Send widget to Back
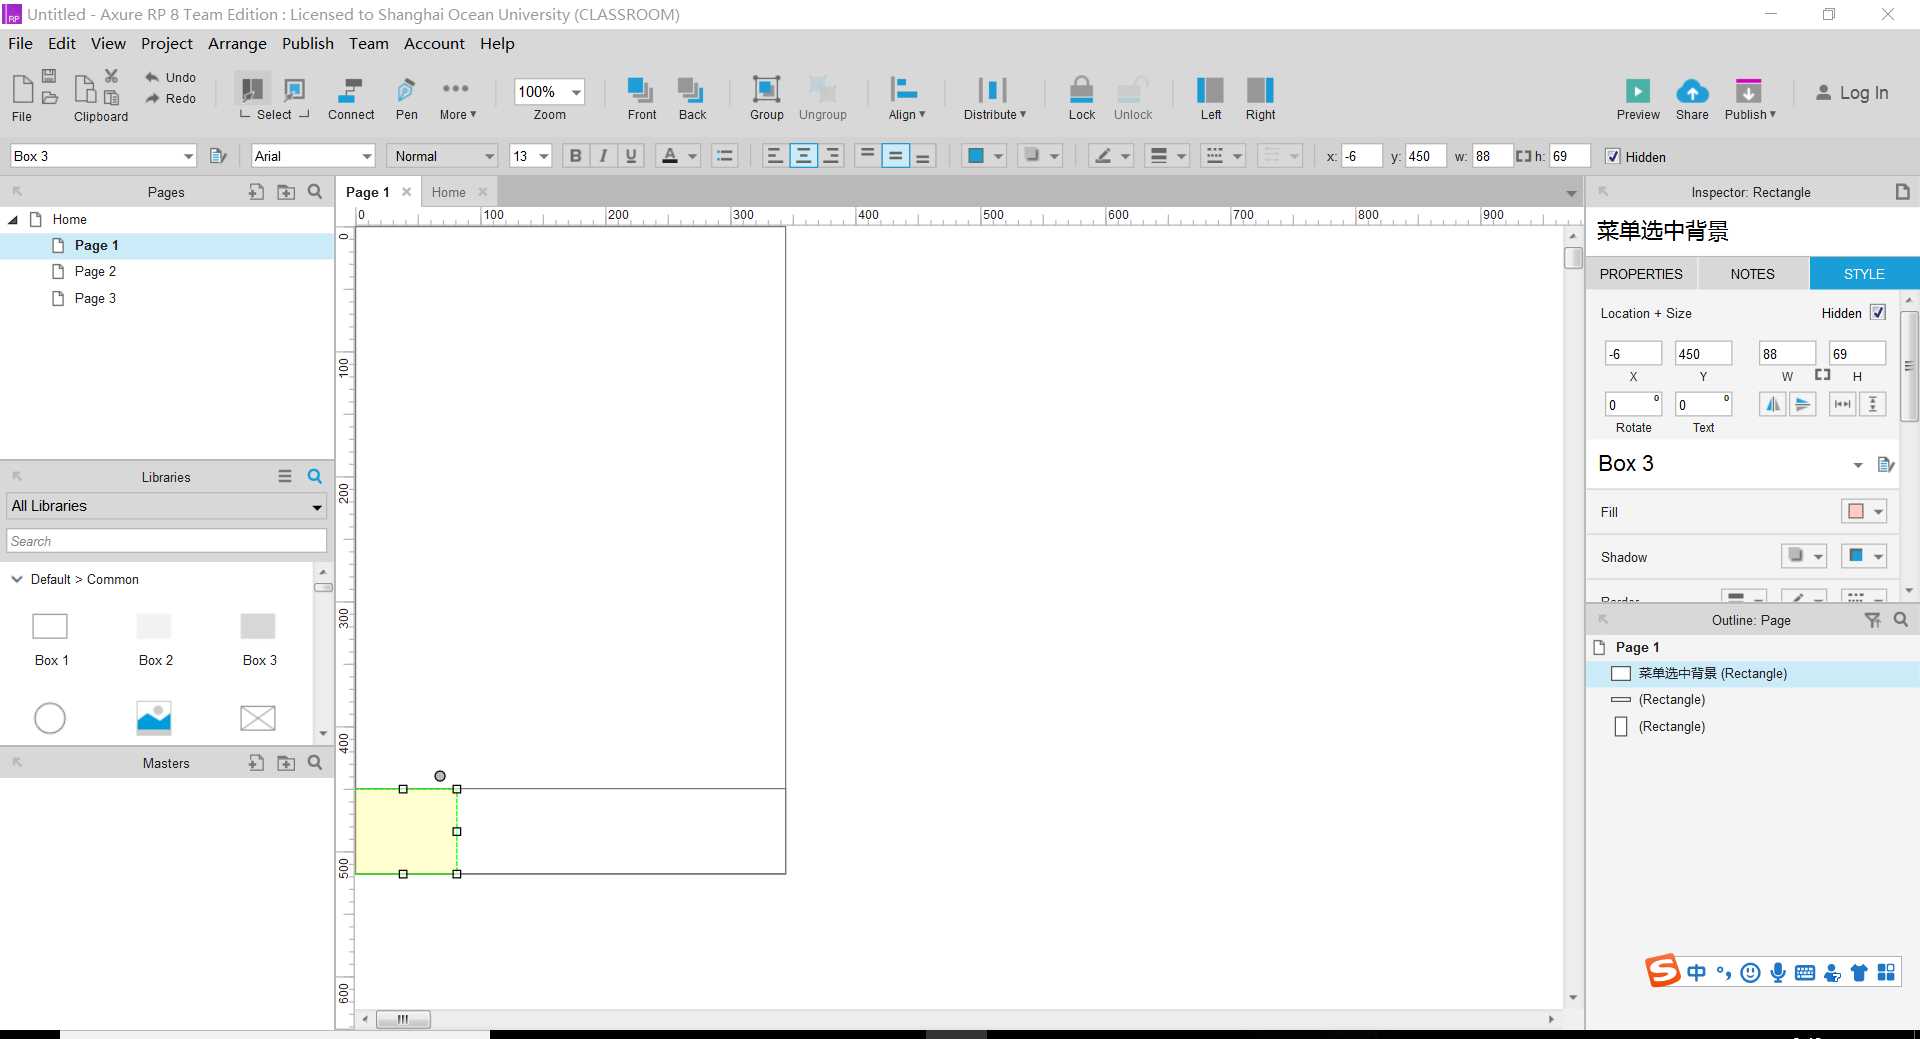Image resolution: width=1920 pixels, height=1039 pixels. (x=692, y=98)
